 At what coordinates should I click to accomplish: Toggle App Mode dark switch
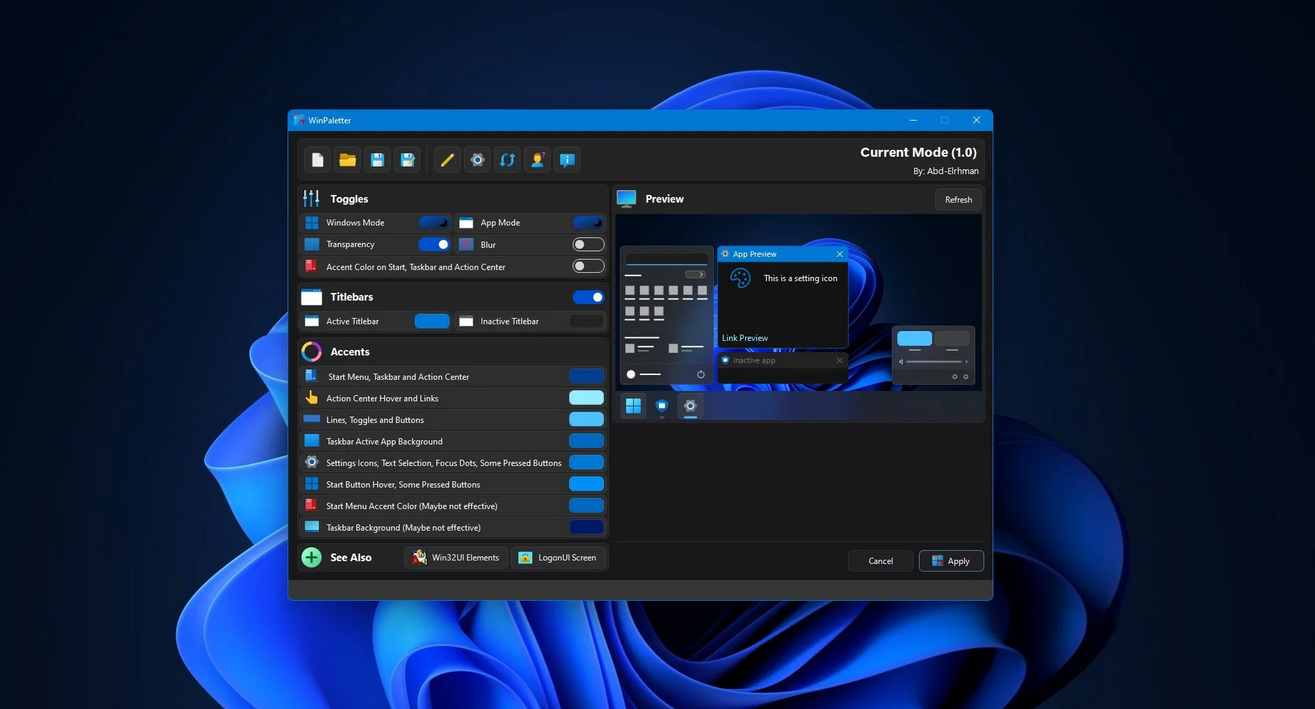(588, 223)
